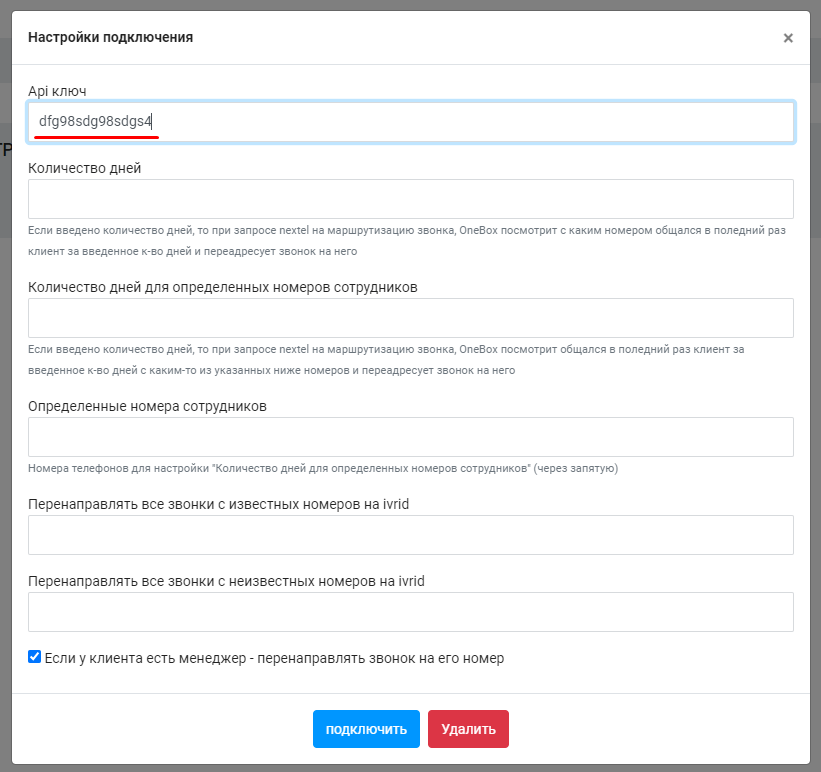Click the 'Настройки подключения' dialog title

[111, 37]
